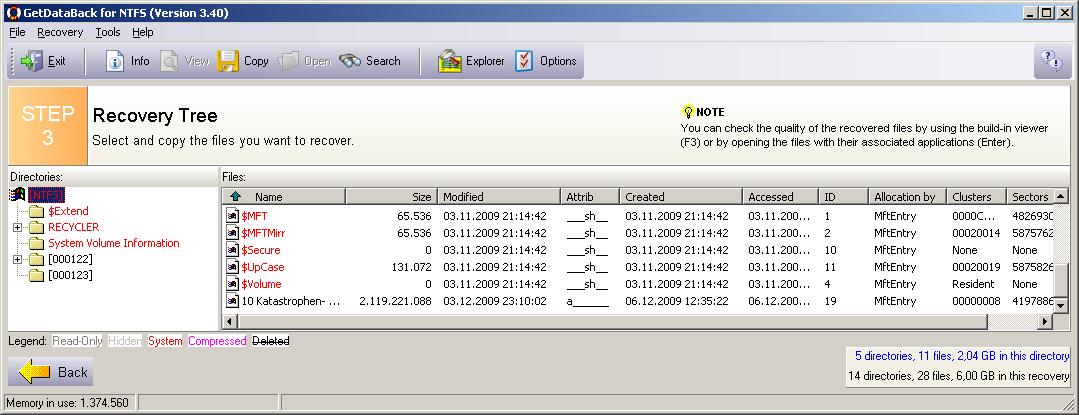This screenshot has height=415, width=1079.
Task: Click the Open folder toolbar icon
Action: [x=288, y=61]
